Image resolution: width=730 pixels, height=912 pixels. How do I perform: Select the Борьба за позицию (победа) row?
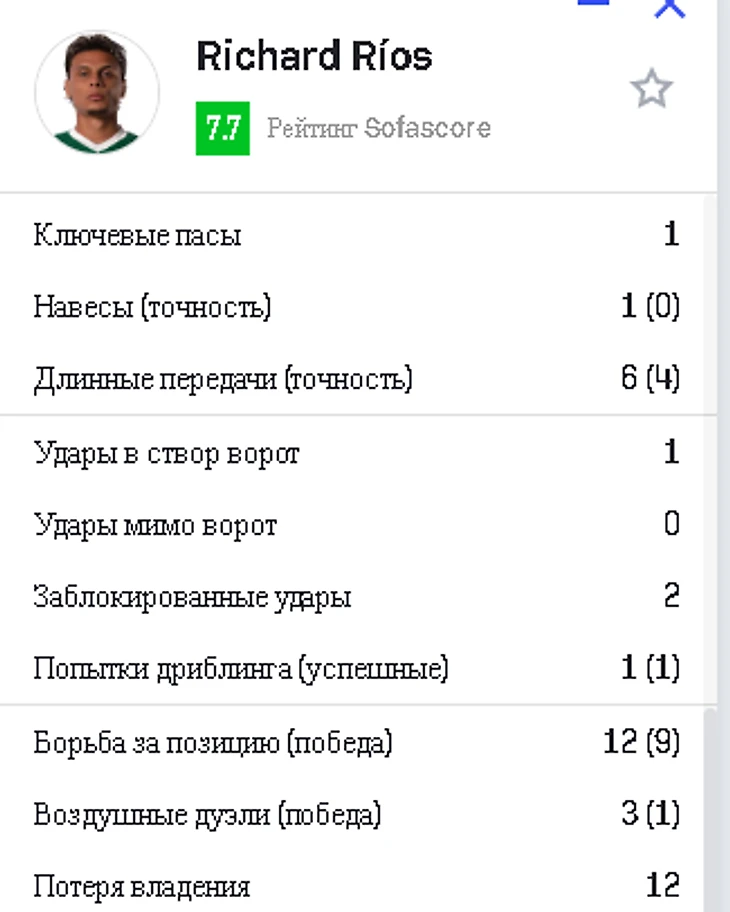point(357,743)
